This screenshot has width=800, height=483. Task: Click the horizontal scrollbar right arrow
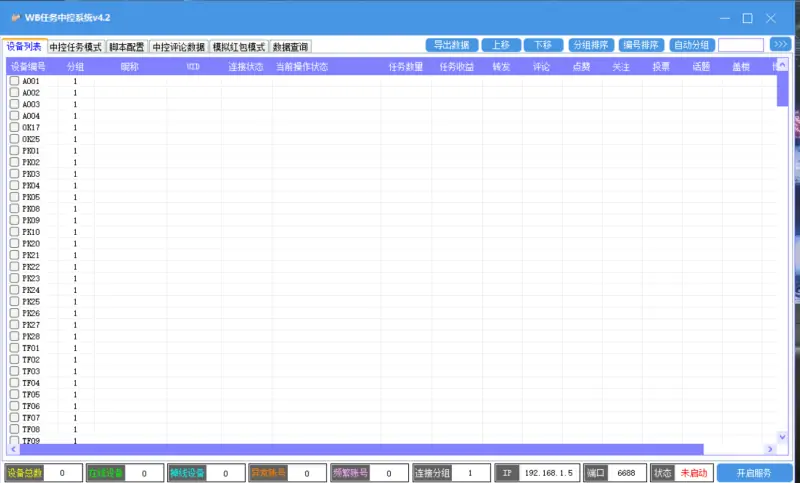[770, 449]
